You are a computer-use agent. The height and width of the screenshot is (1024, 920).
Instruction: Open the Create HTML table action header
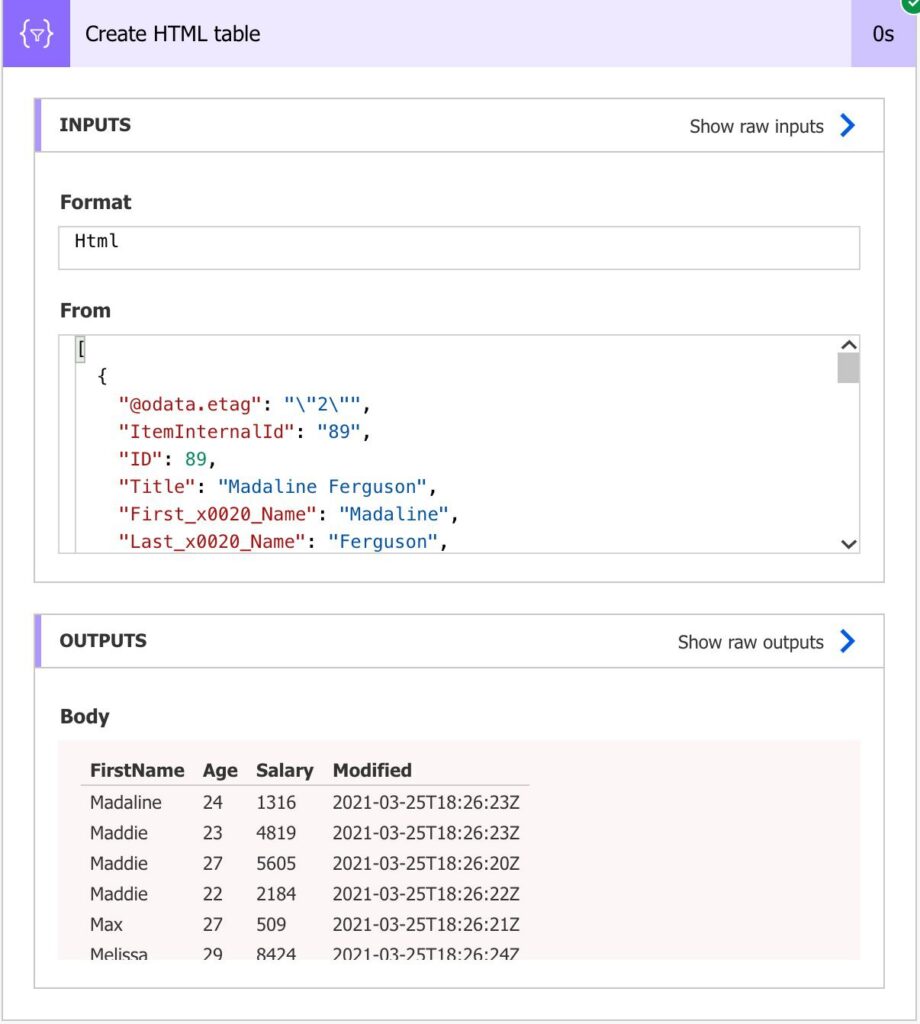point(460,33)
